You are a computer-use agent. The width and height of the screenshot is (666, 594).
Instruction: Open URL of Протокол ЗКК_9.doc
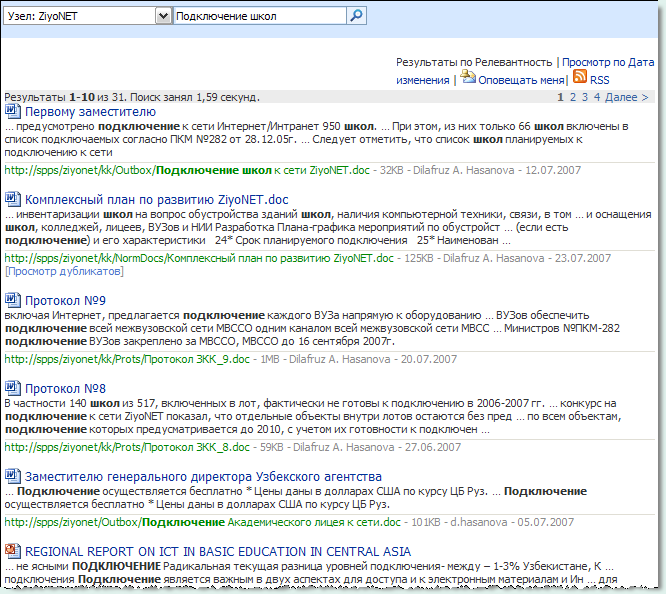[127, 359]
